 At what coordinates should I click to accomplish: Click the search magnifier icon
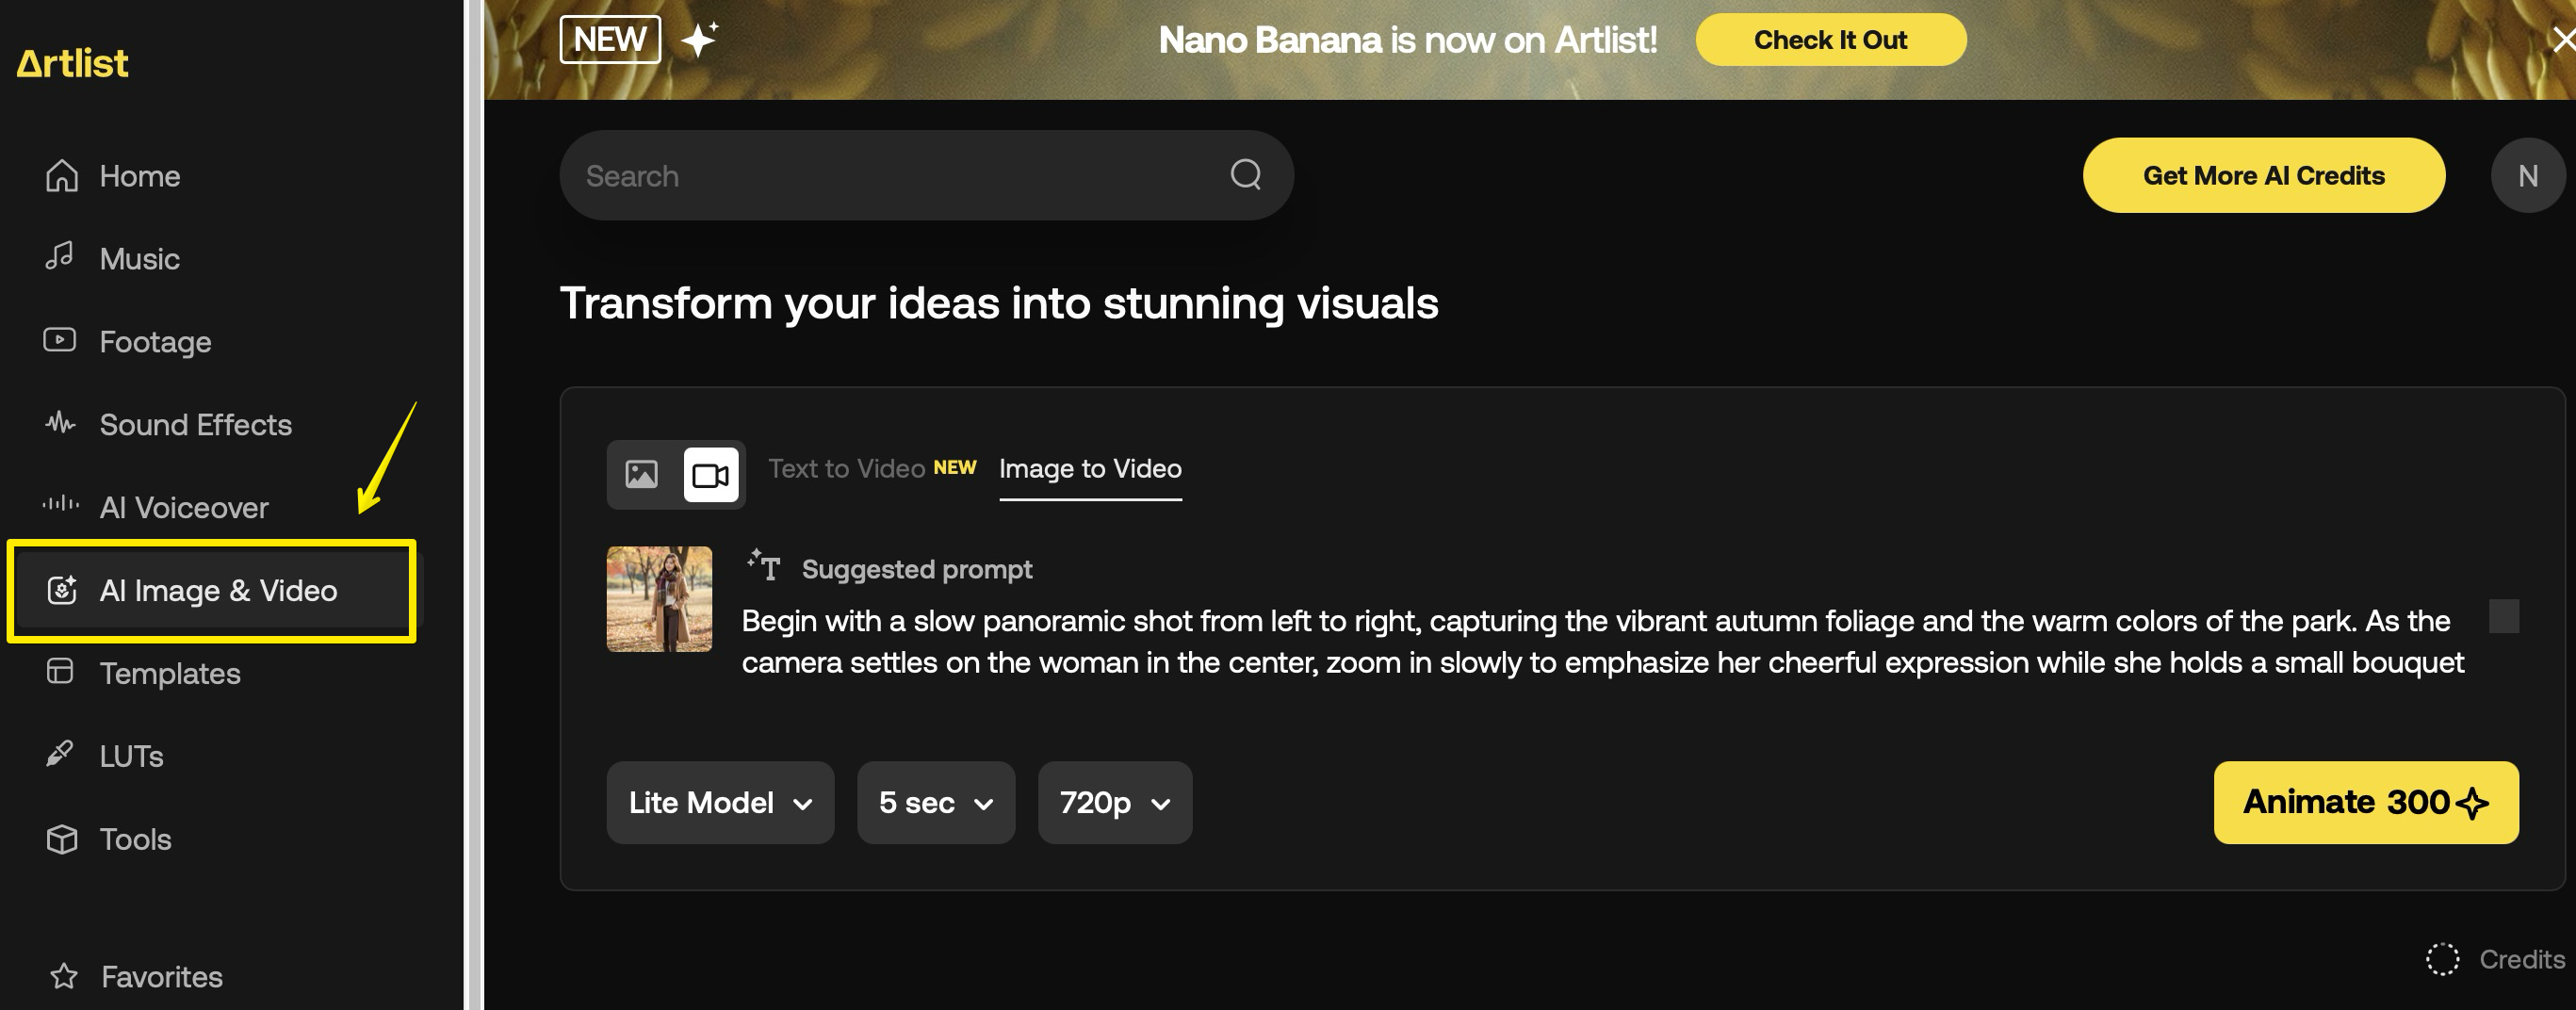[x=1245, y=175]
